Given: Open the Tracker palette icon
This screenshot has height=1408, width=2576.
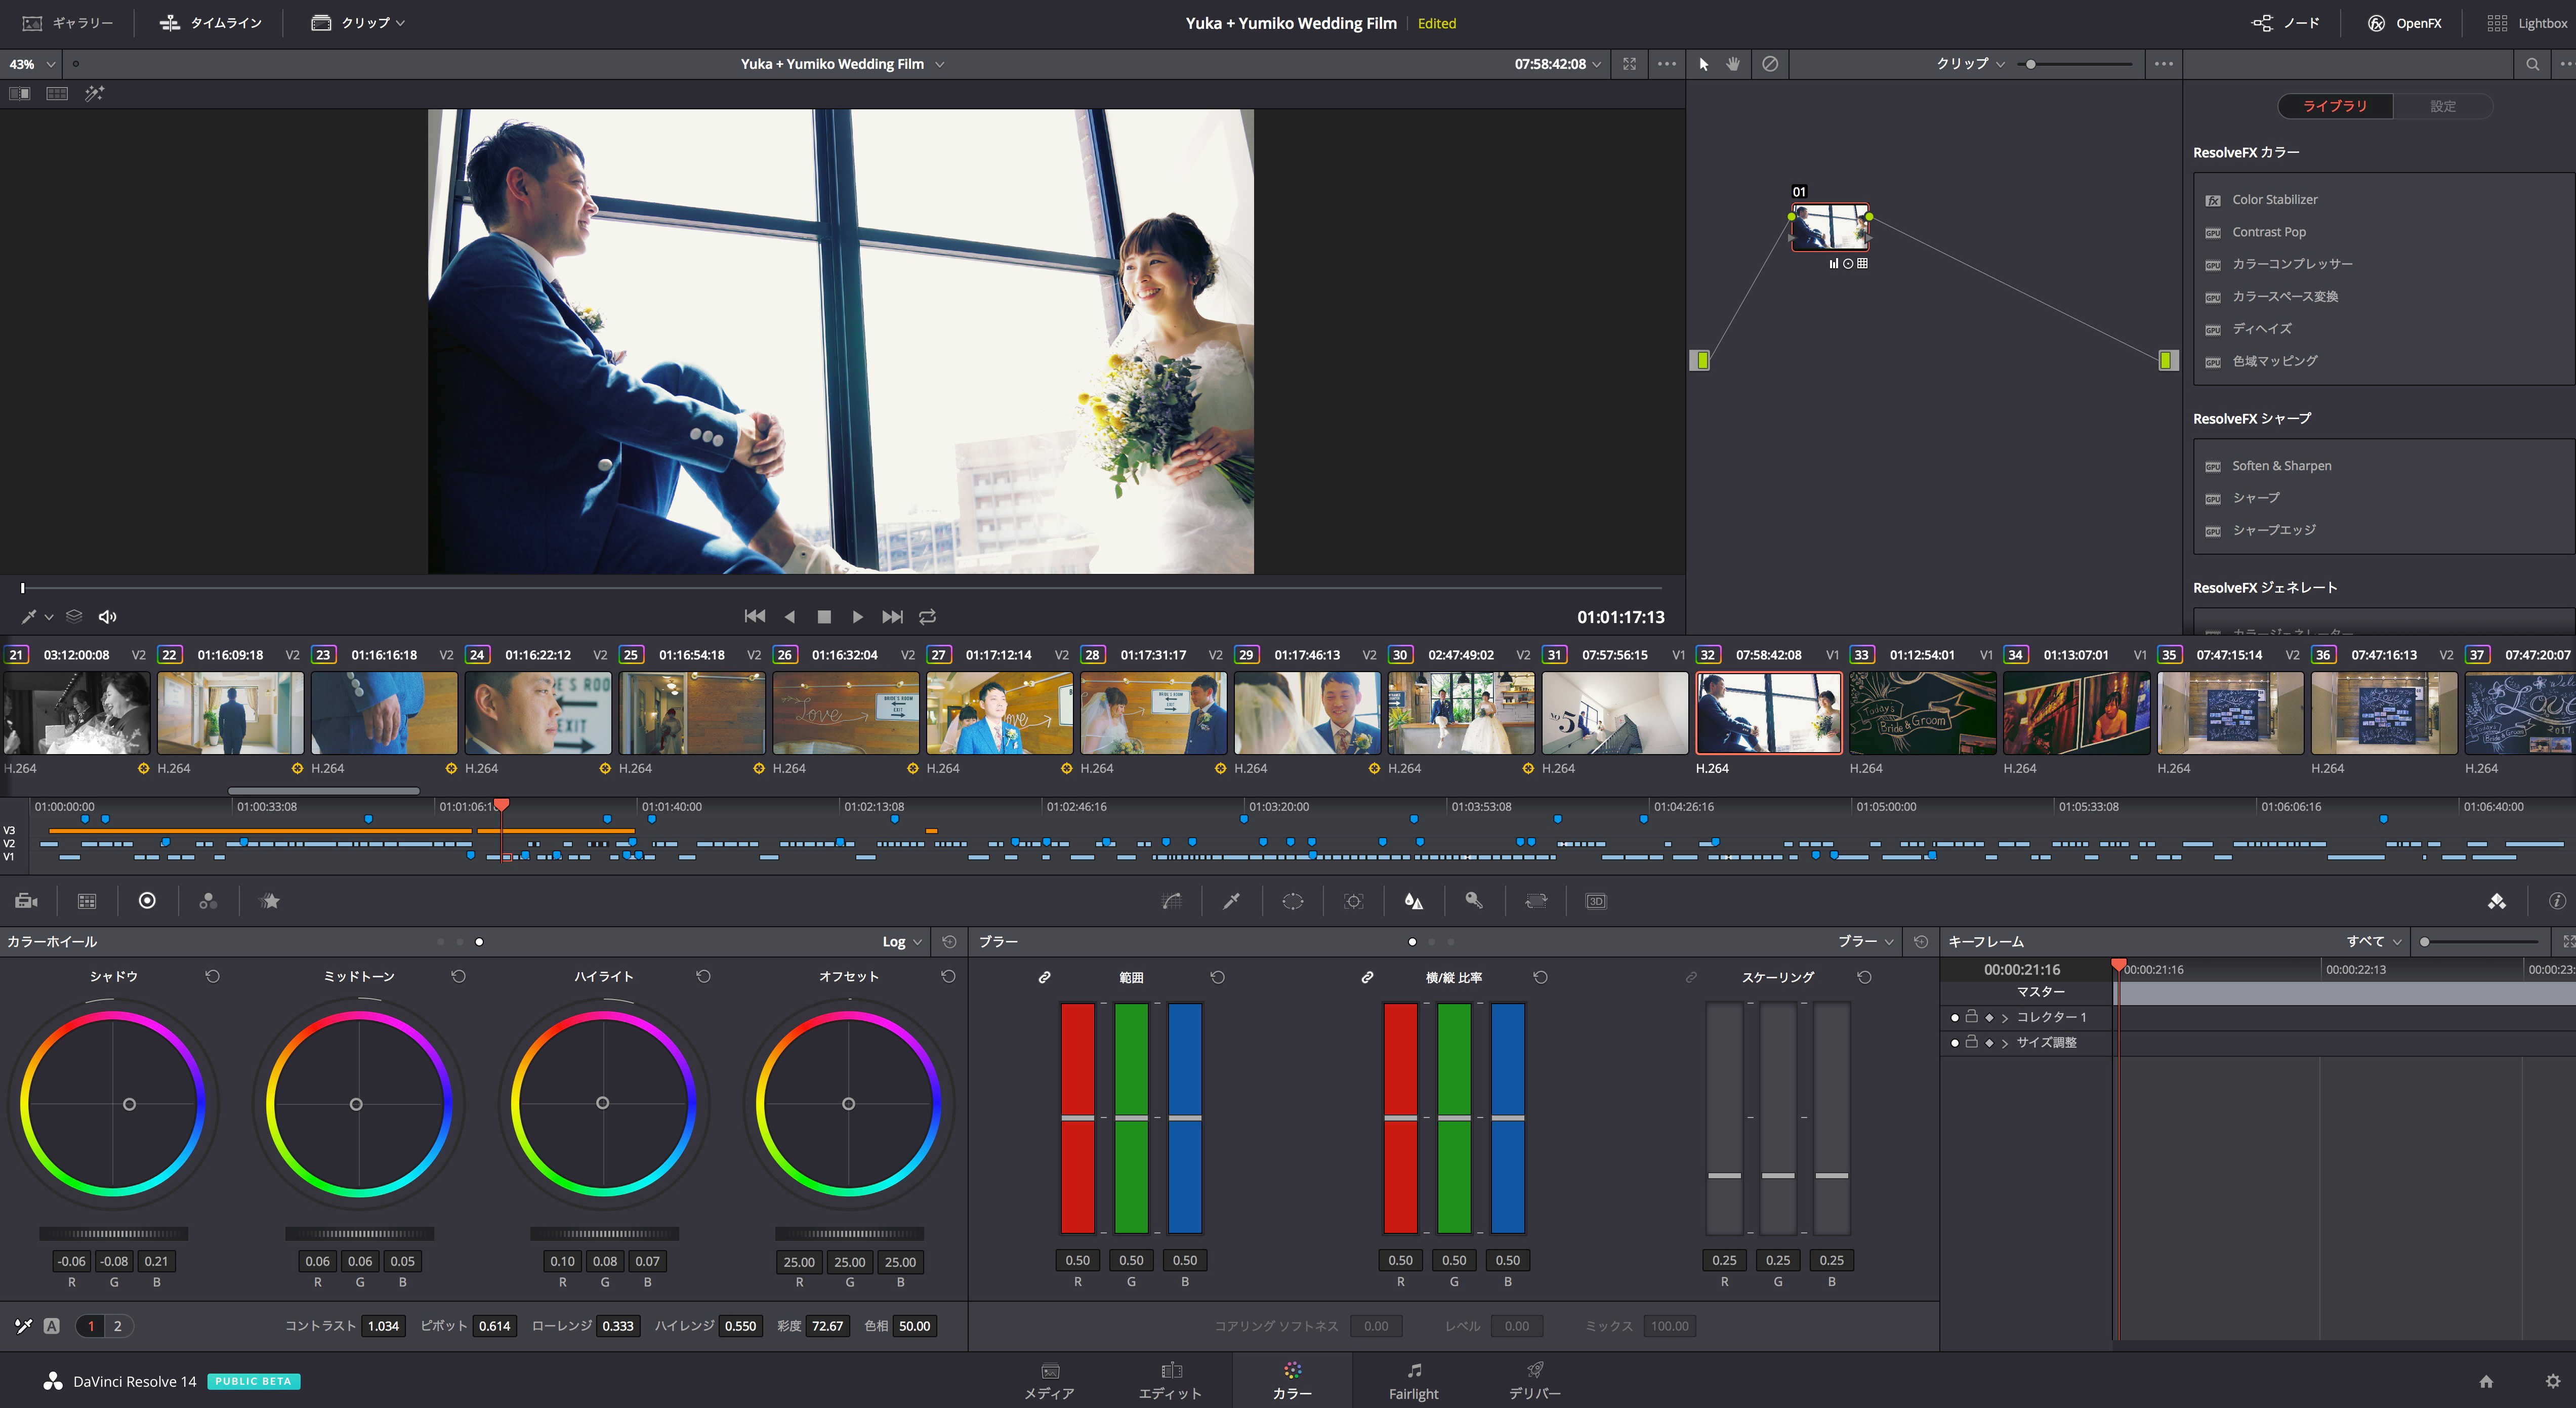Looking at the screenshot, I should (x=1353, y=901).
